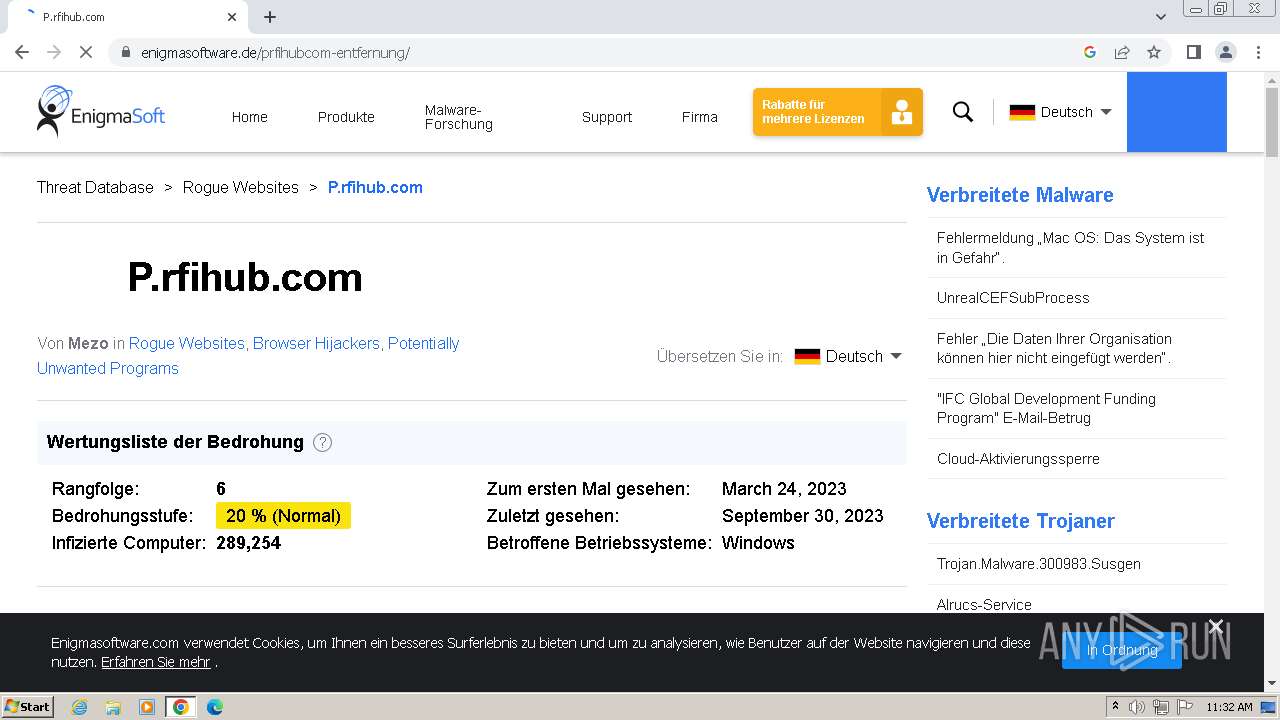Click the Google translate icon in address bar

click(1090, 52)
